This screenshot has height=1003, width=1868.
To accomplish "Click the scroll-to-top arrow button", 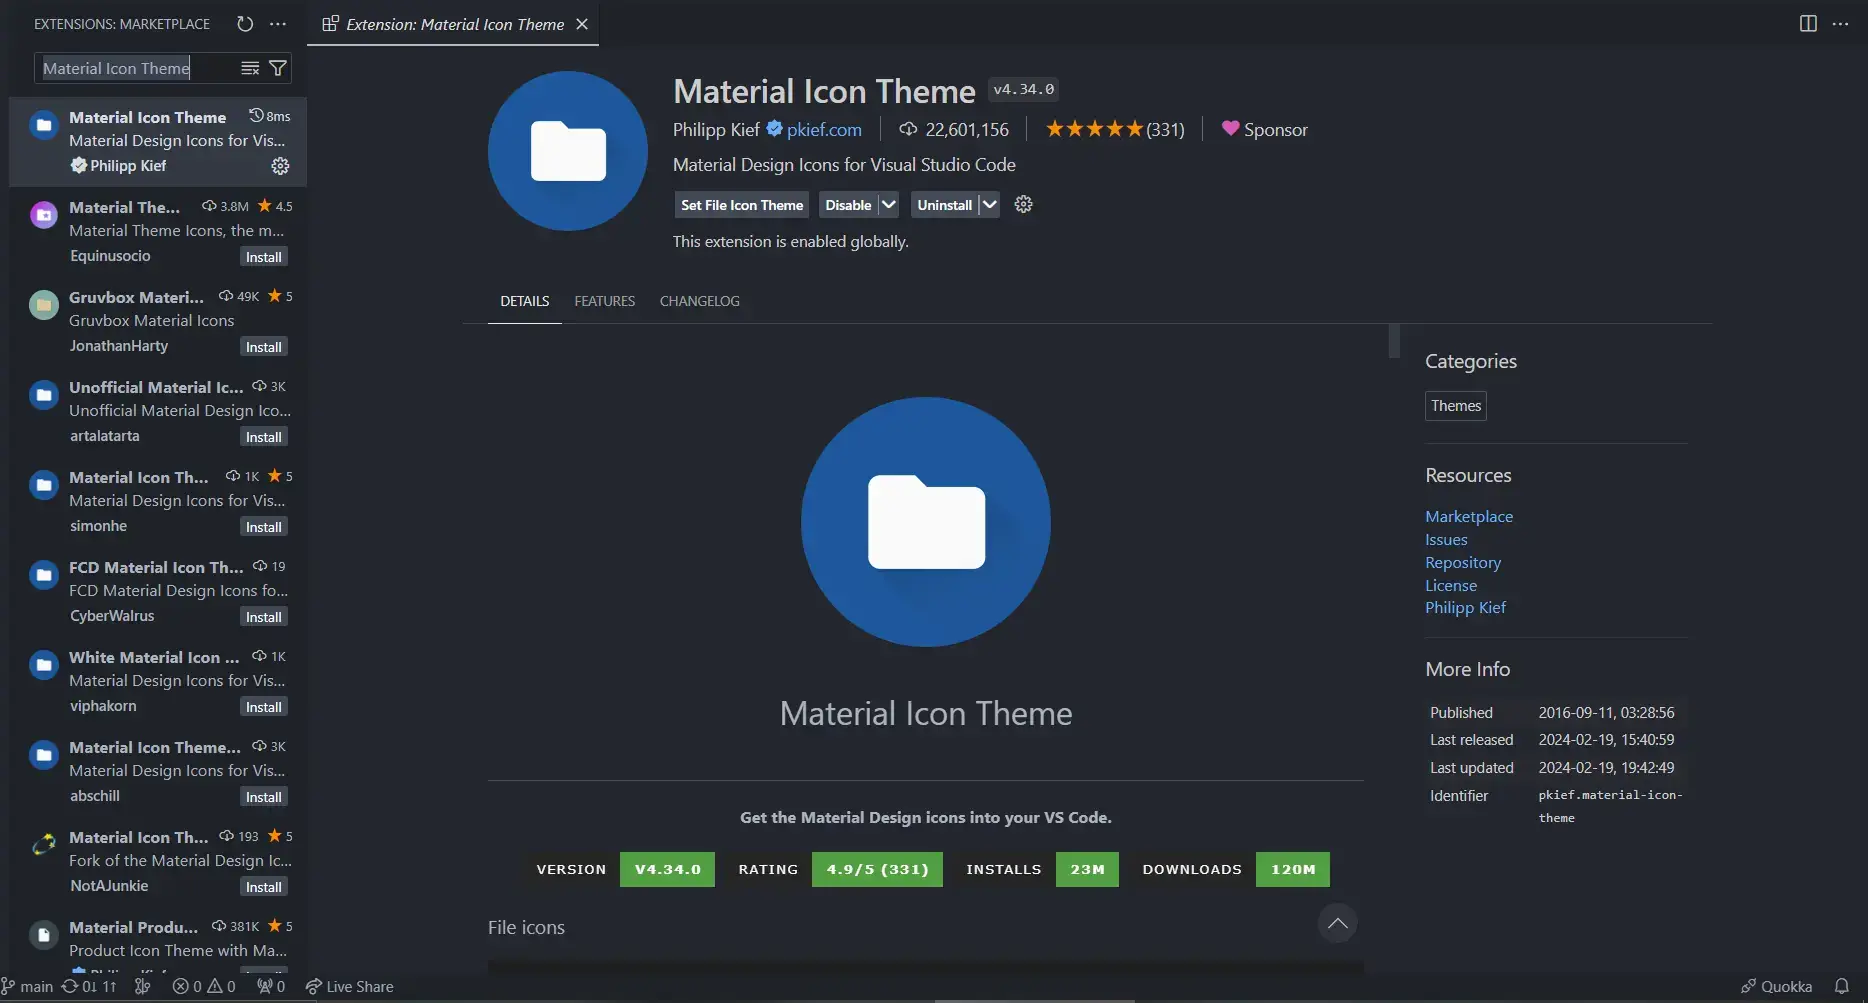I will [1337, 923].
